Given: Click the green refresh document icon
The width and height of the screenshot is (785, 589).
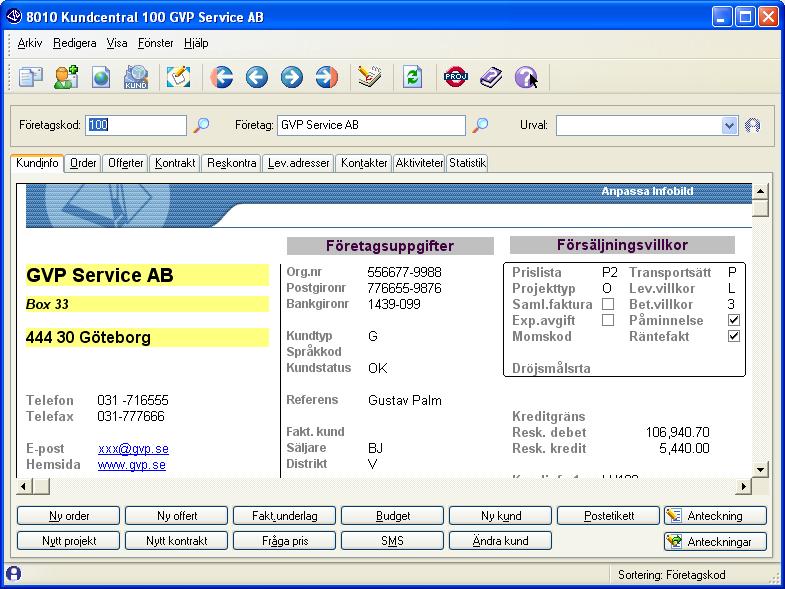Looking at the screenshot, I should coord(413,78).
